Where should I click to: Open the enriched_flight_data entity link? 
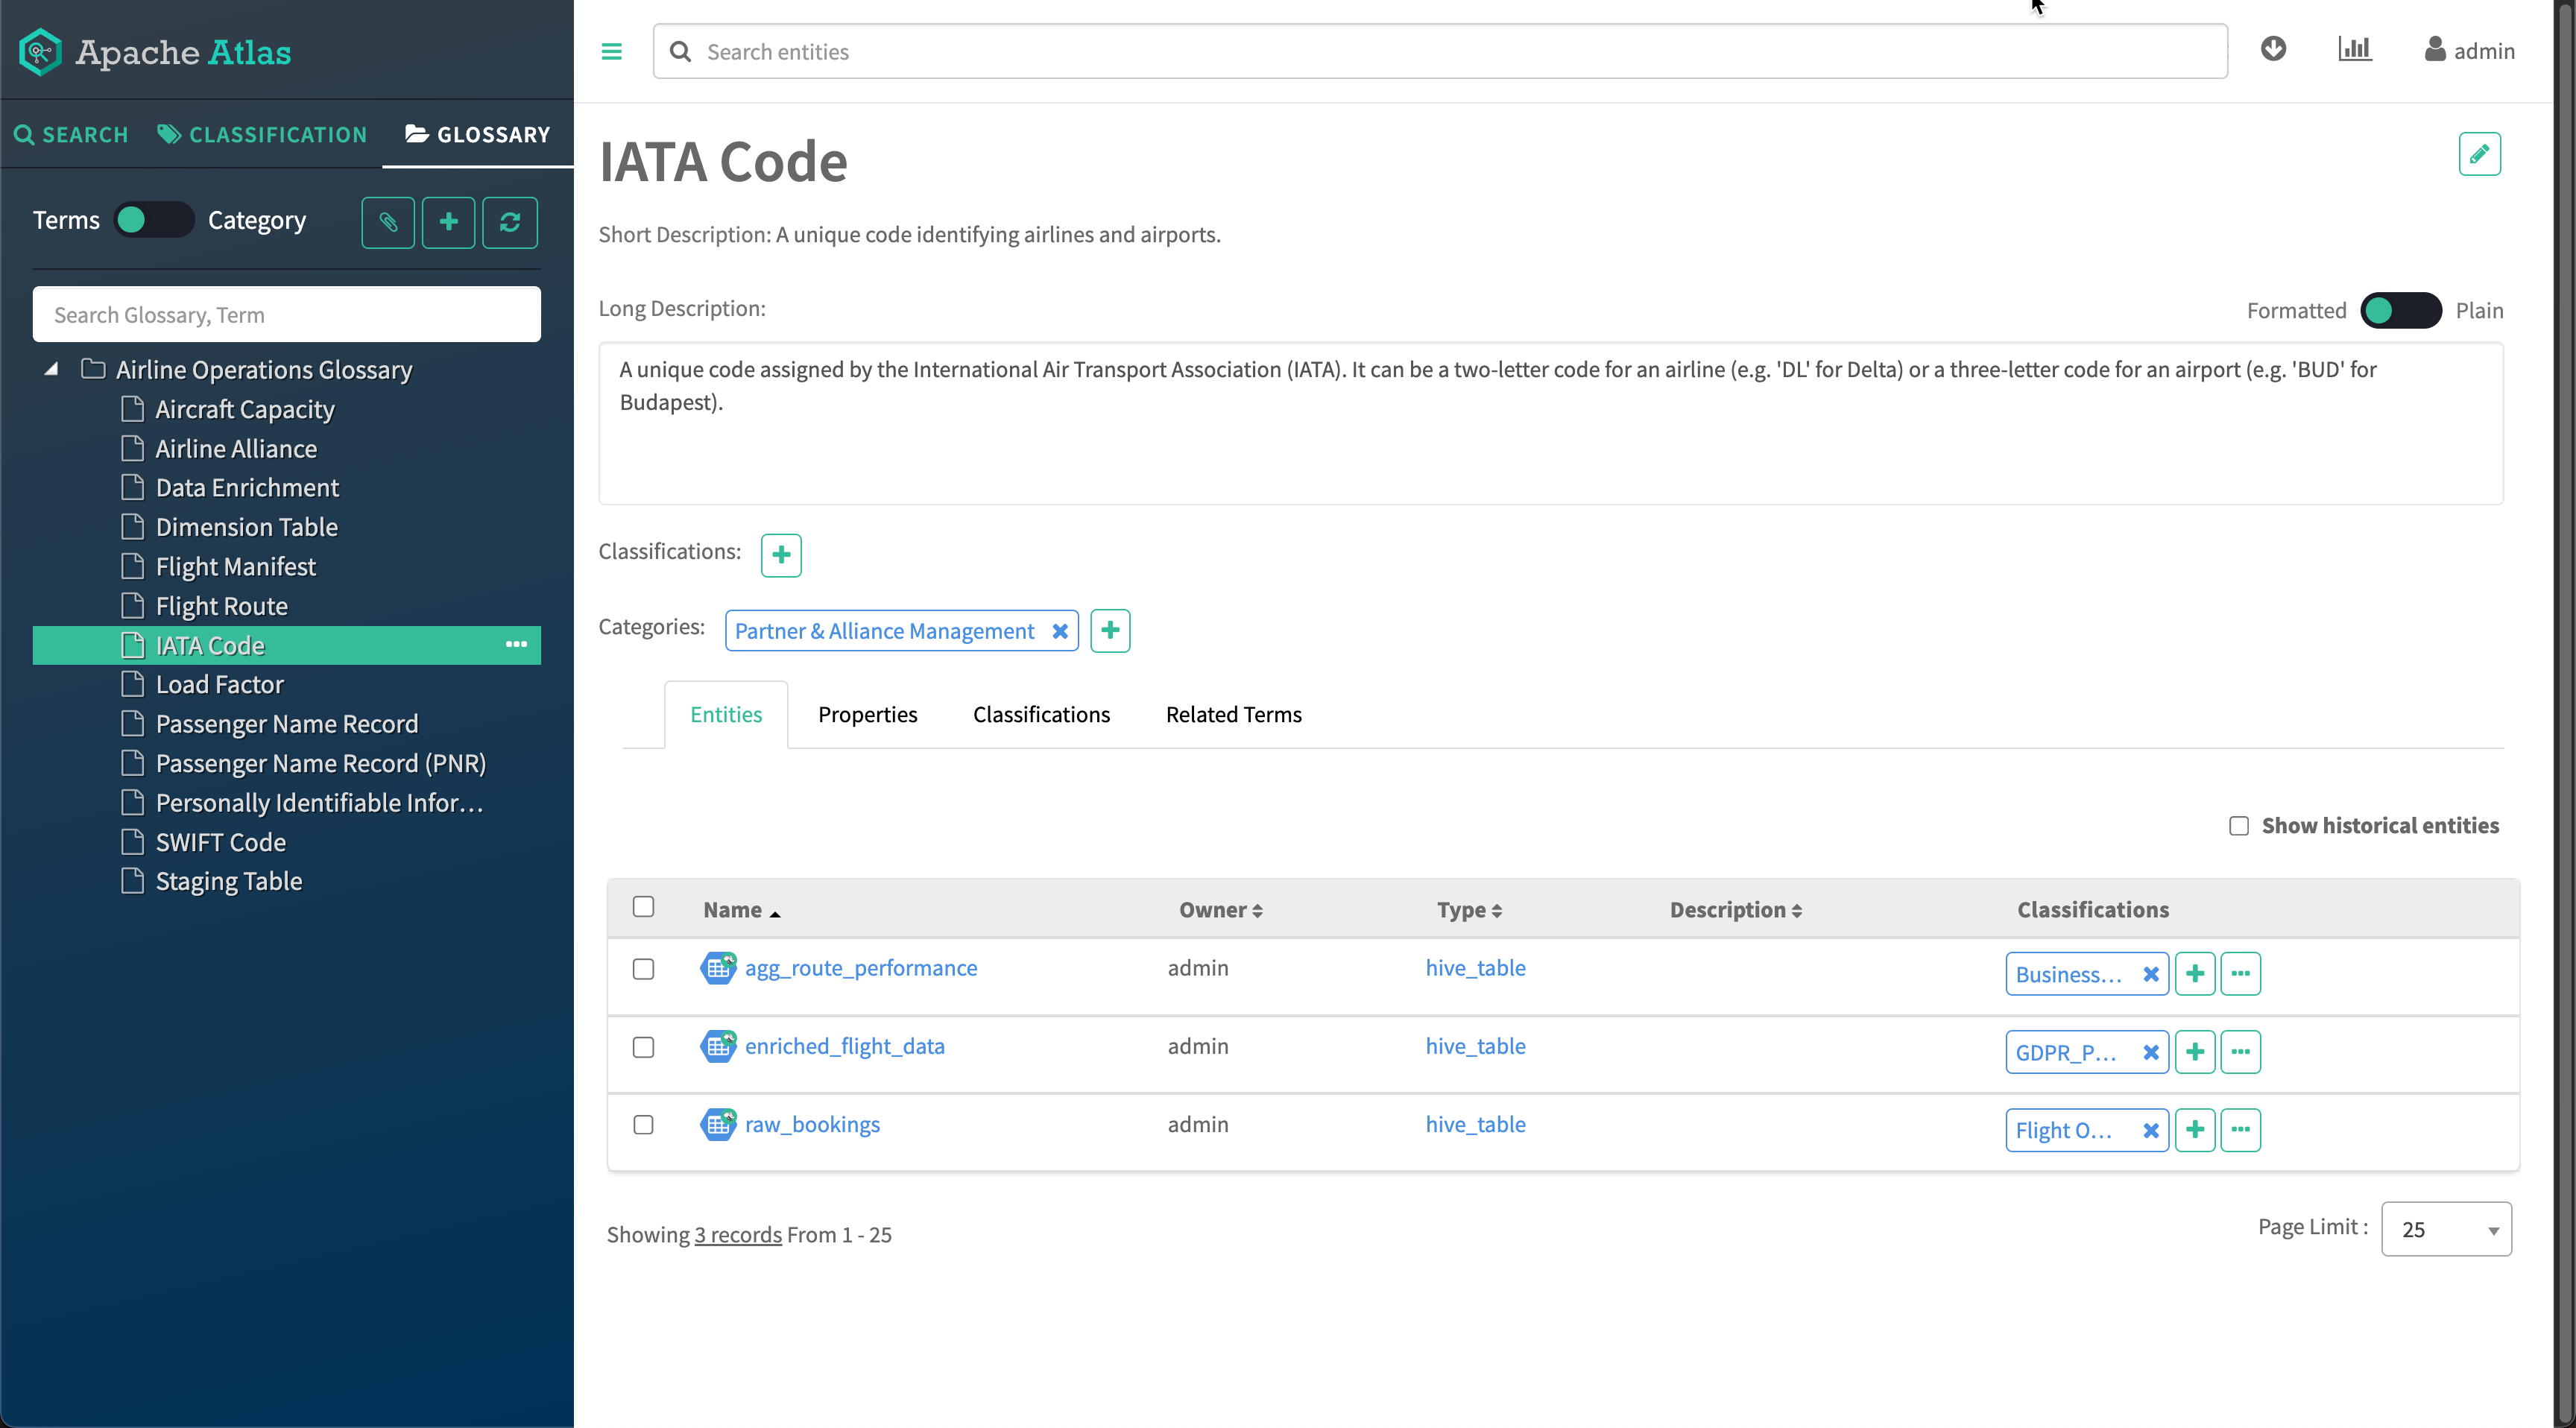click(x=844, y=1046)
